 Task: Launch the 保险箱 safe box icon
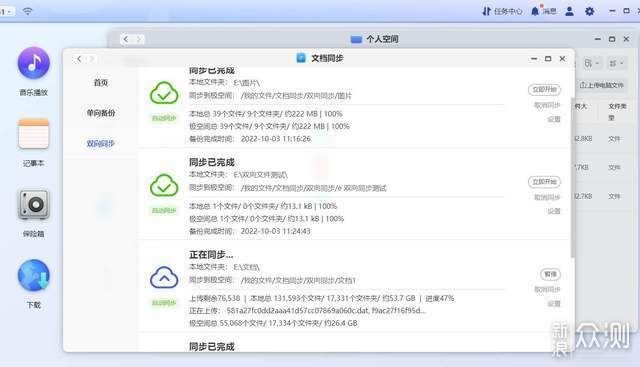[x=33, y=205]
